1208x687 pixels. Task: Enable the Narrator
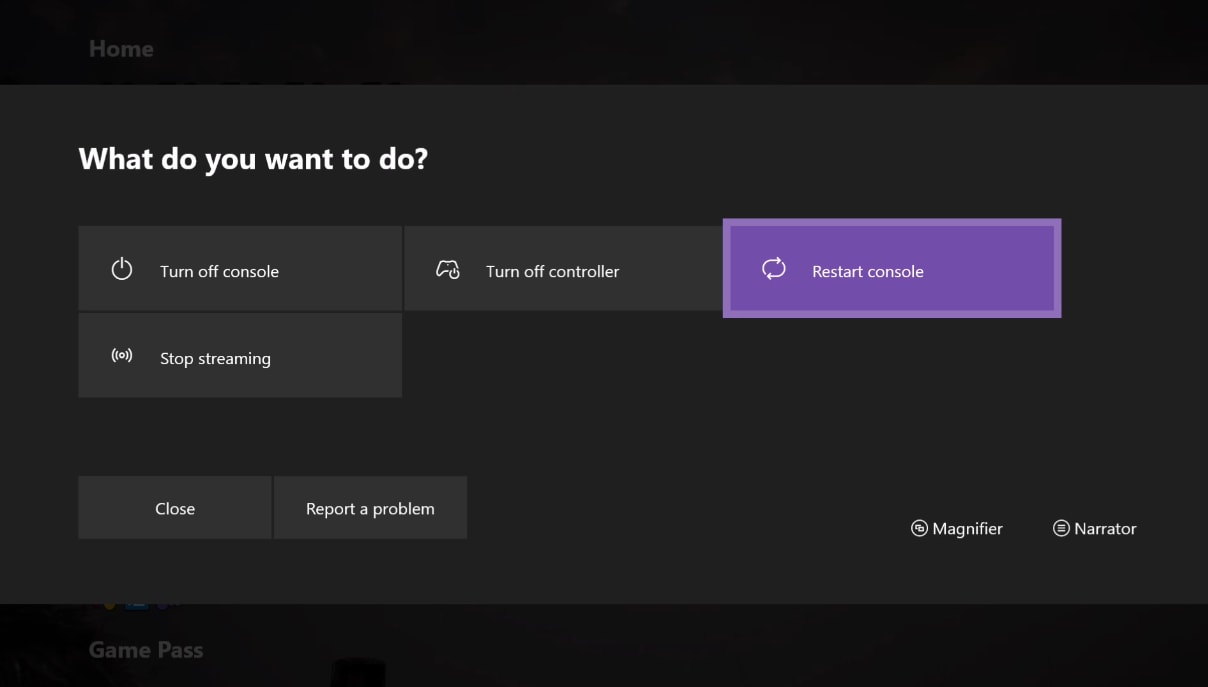pyautogui.click(x=1094, y=528)
